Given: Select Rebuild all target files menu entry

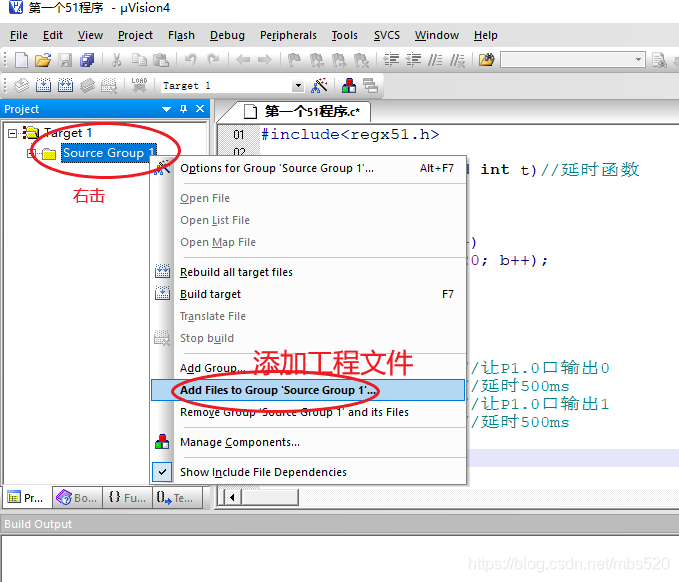Looking at the screenshot, I should point(308,272).
